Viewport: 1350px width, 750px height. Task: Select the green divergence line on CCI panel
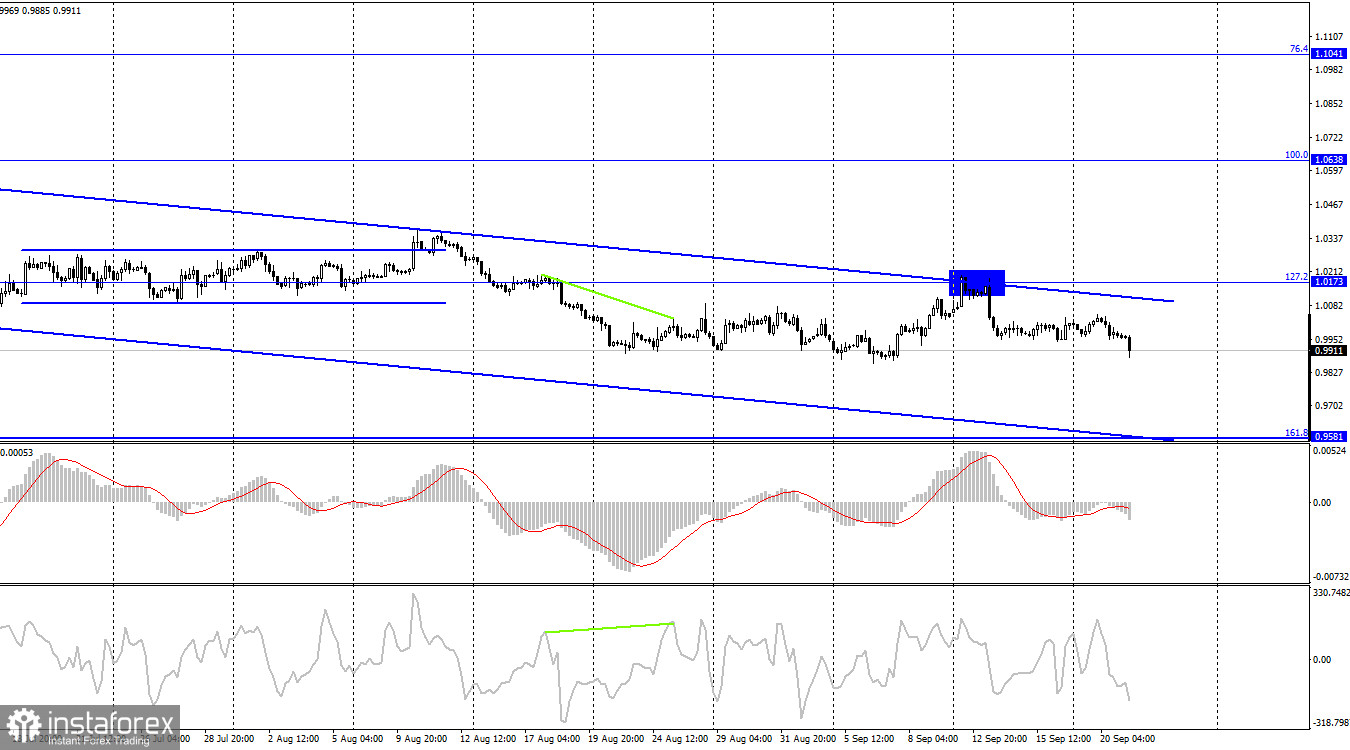(x=610, y=627)
